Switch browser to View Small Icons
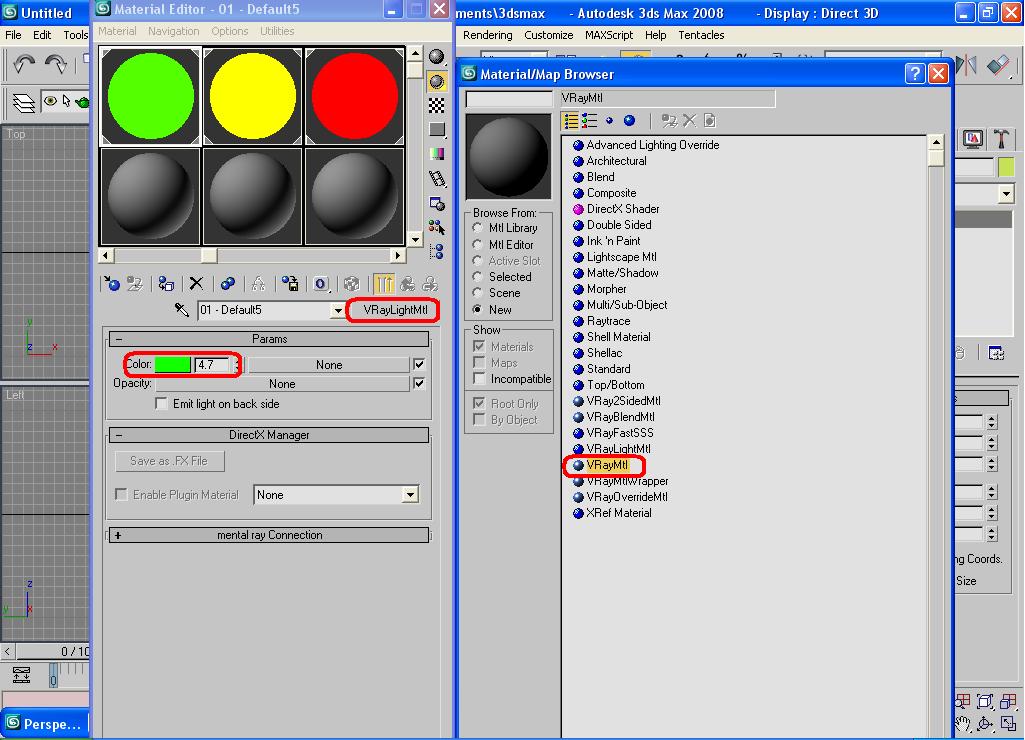1025x740 pixels. tap(609, 121)
